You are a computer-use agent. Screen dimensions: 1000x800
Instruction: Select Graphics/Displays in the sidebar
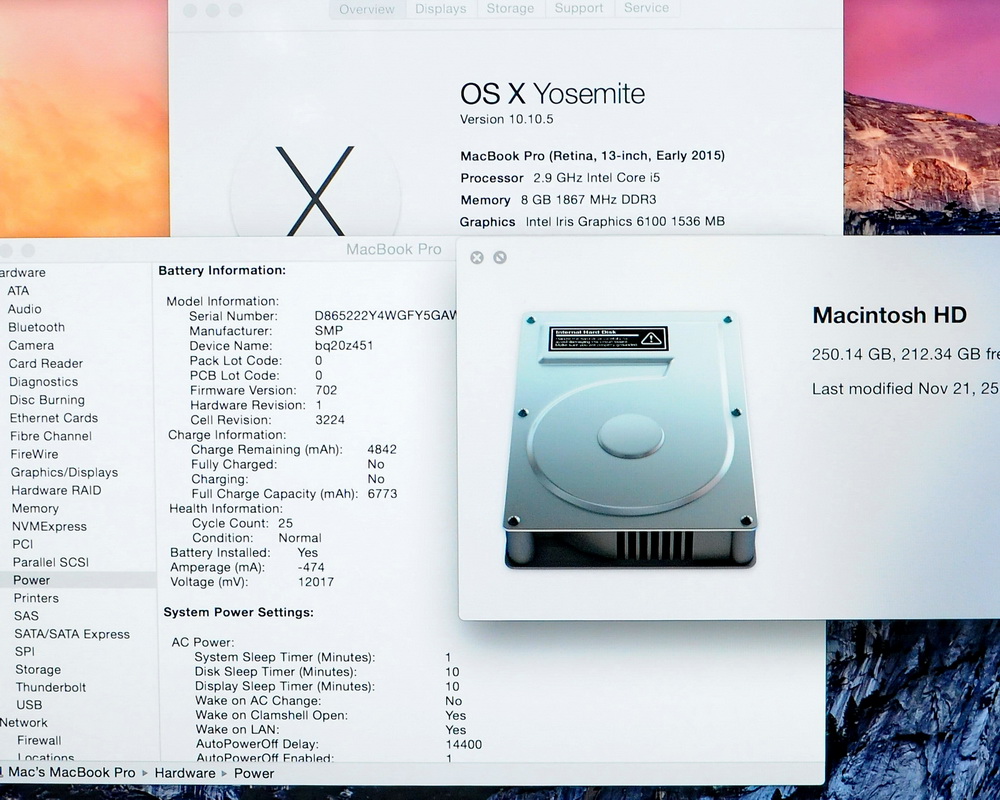click(x=64, y=472)
